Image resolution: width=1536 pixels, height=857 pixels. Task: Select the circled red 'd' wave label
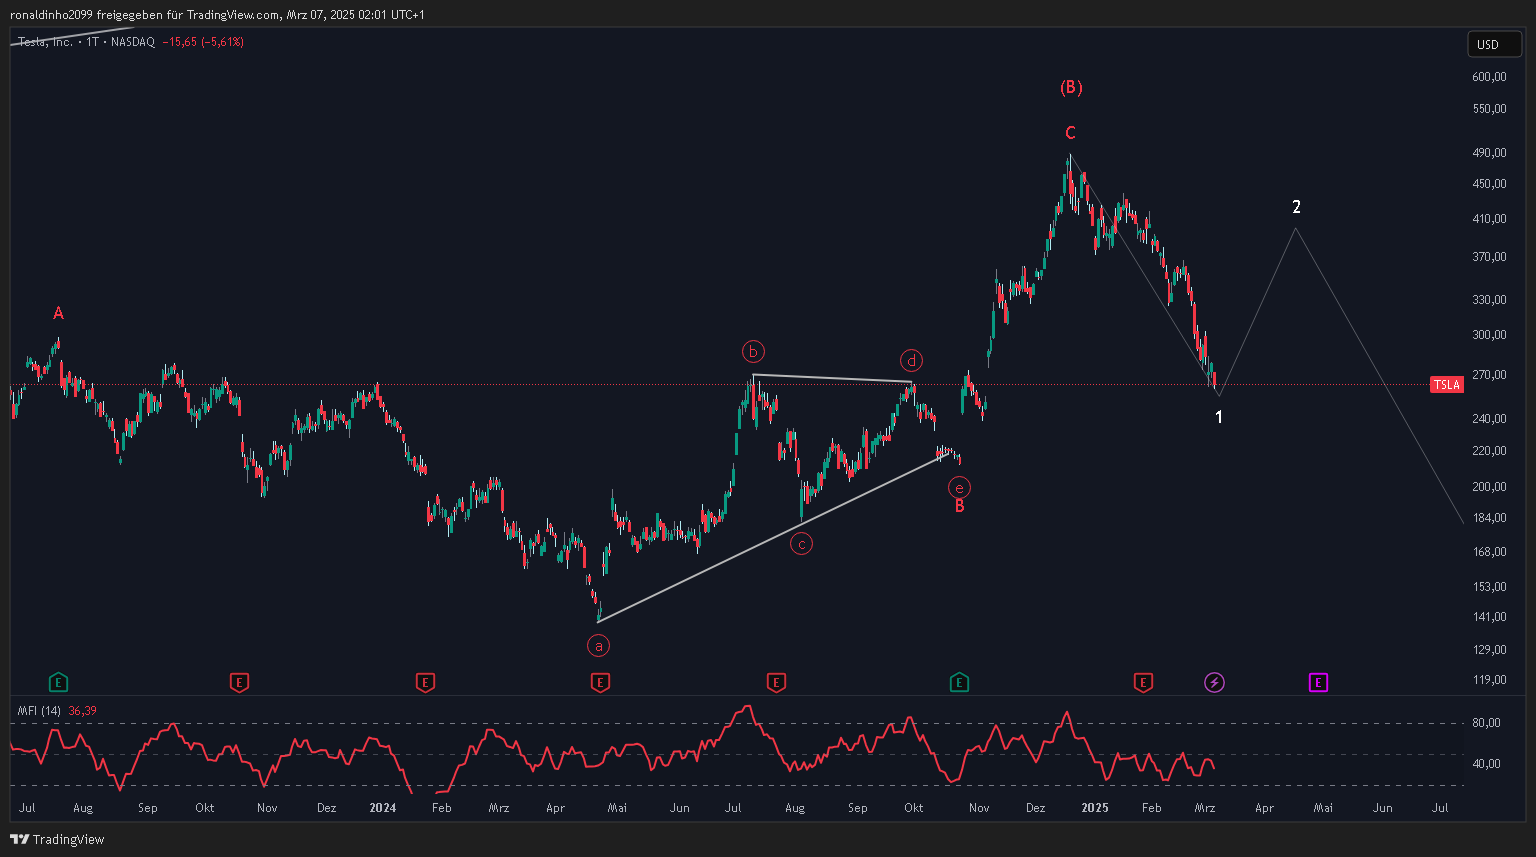(911, 360)
